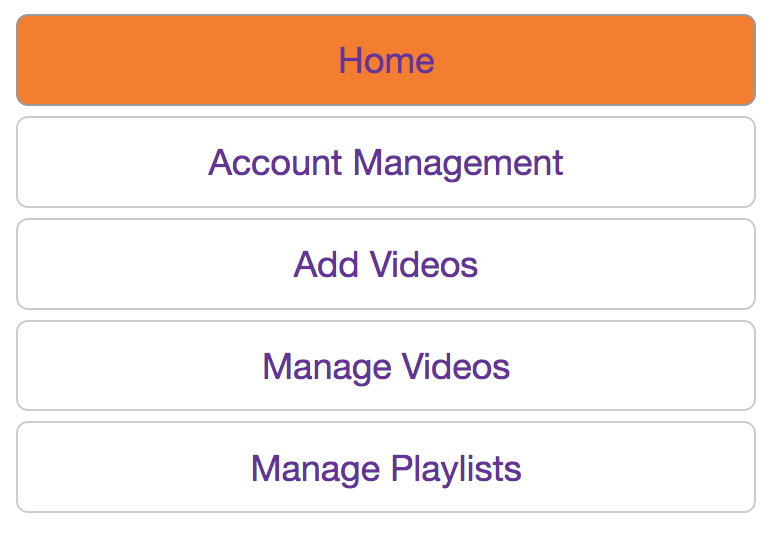Click the Account Management button
Screen dimensions: 778x534
386,163
